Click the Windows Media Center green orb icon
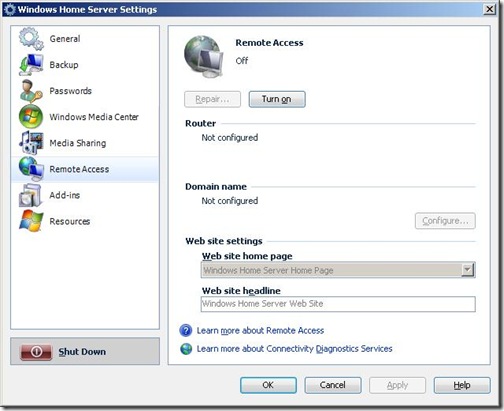 click(31, 117)
